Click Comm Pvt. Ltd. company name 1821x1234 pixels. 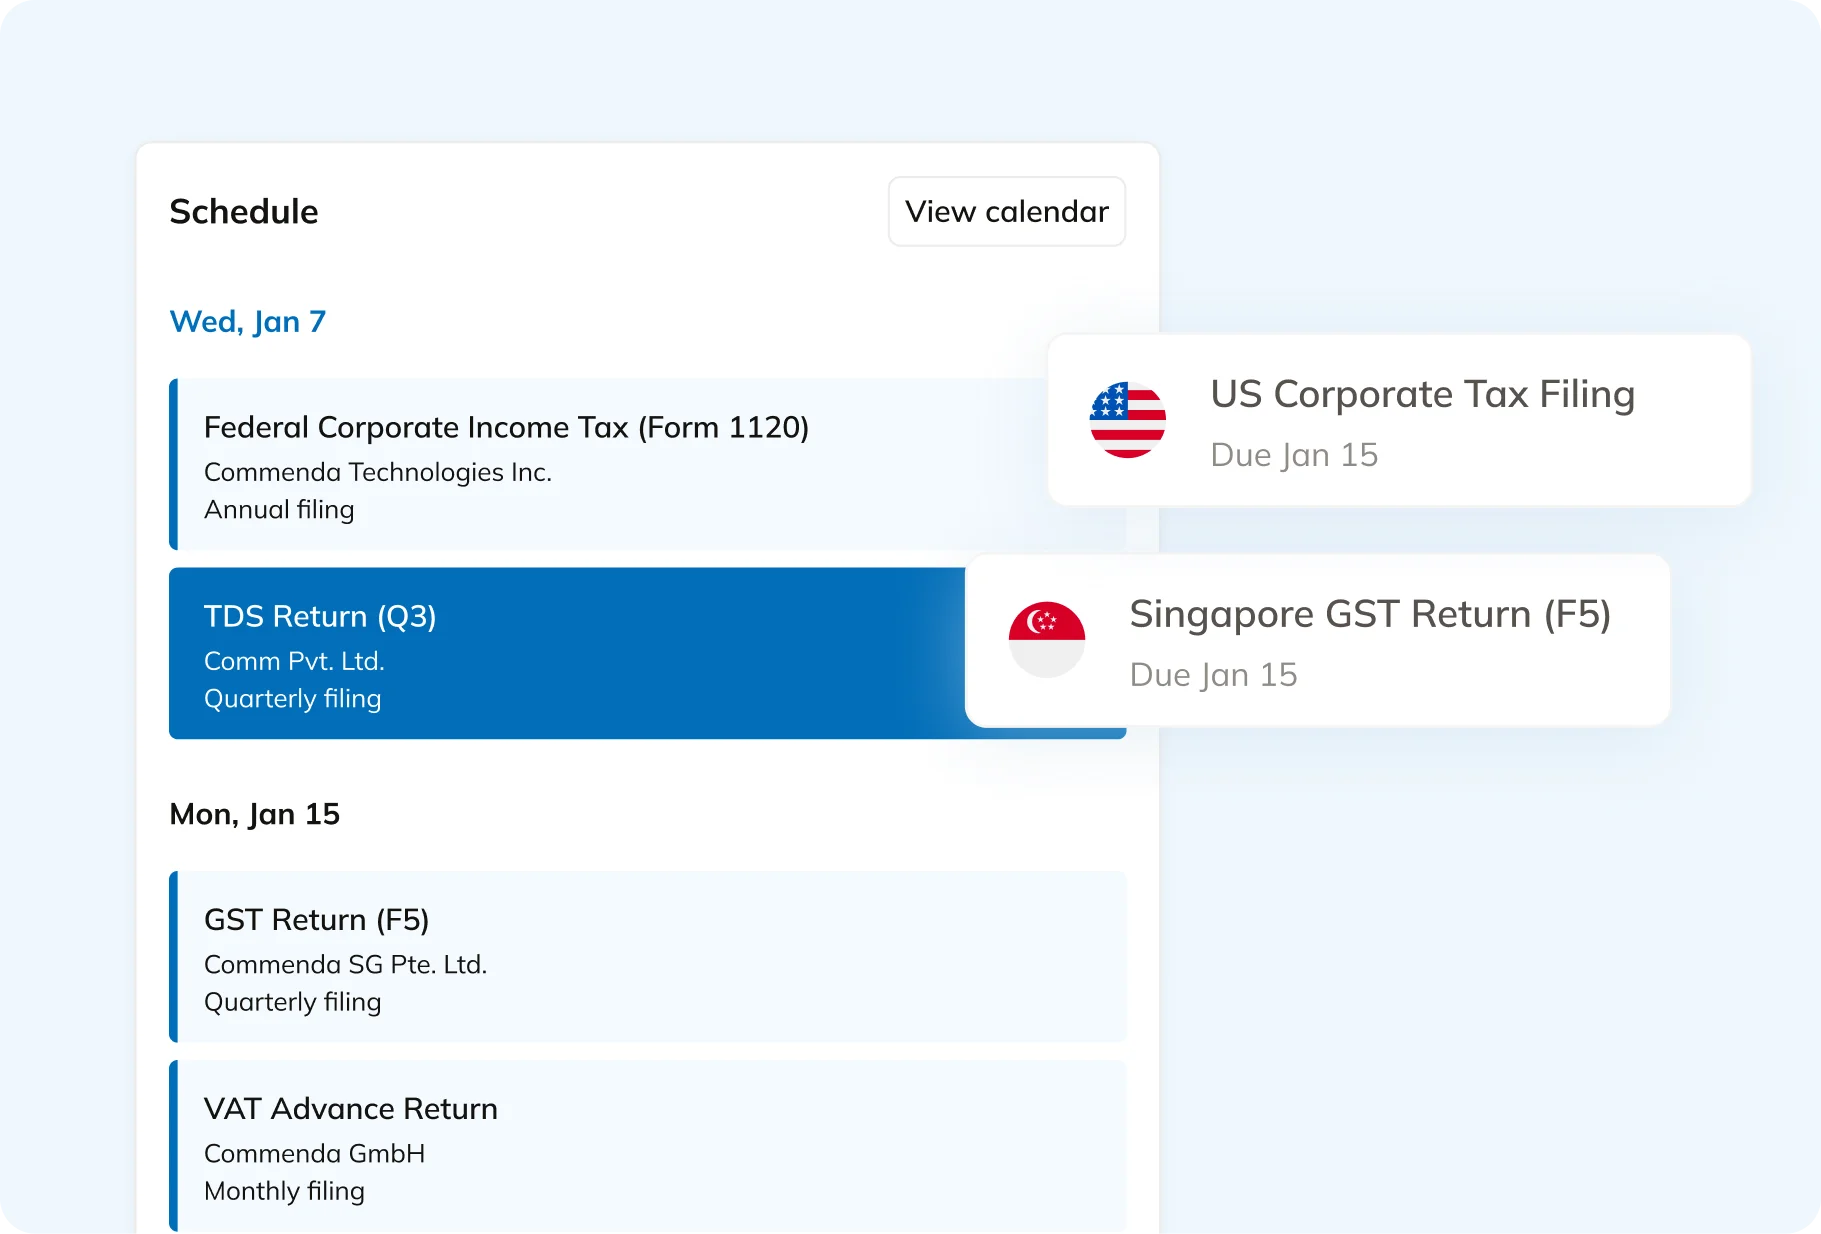(x=294, y=661)
